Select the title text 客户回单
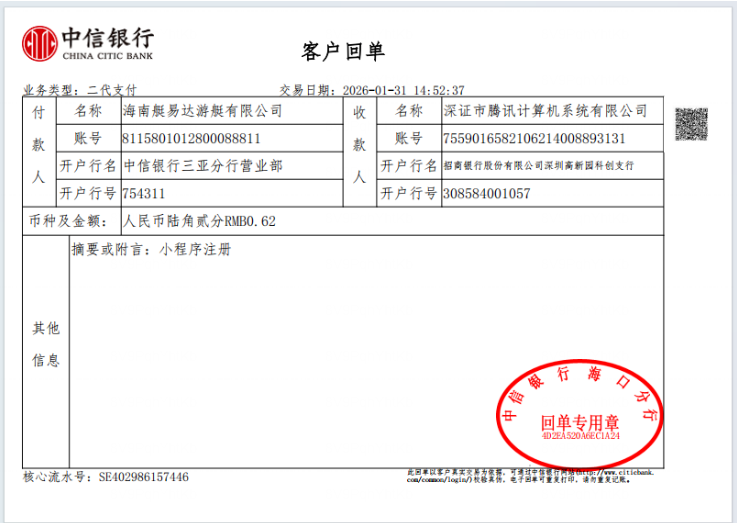Screen dimensions: 737x523 click(343, 51)
